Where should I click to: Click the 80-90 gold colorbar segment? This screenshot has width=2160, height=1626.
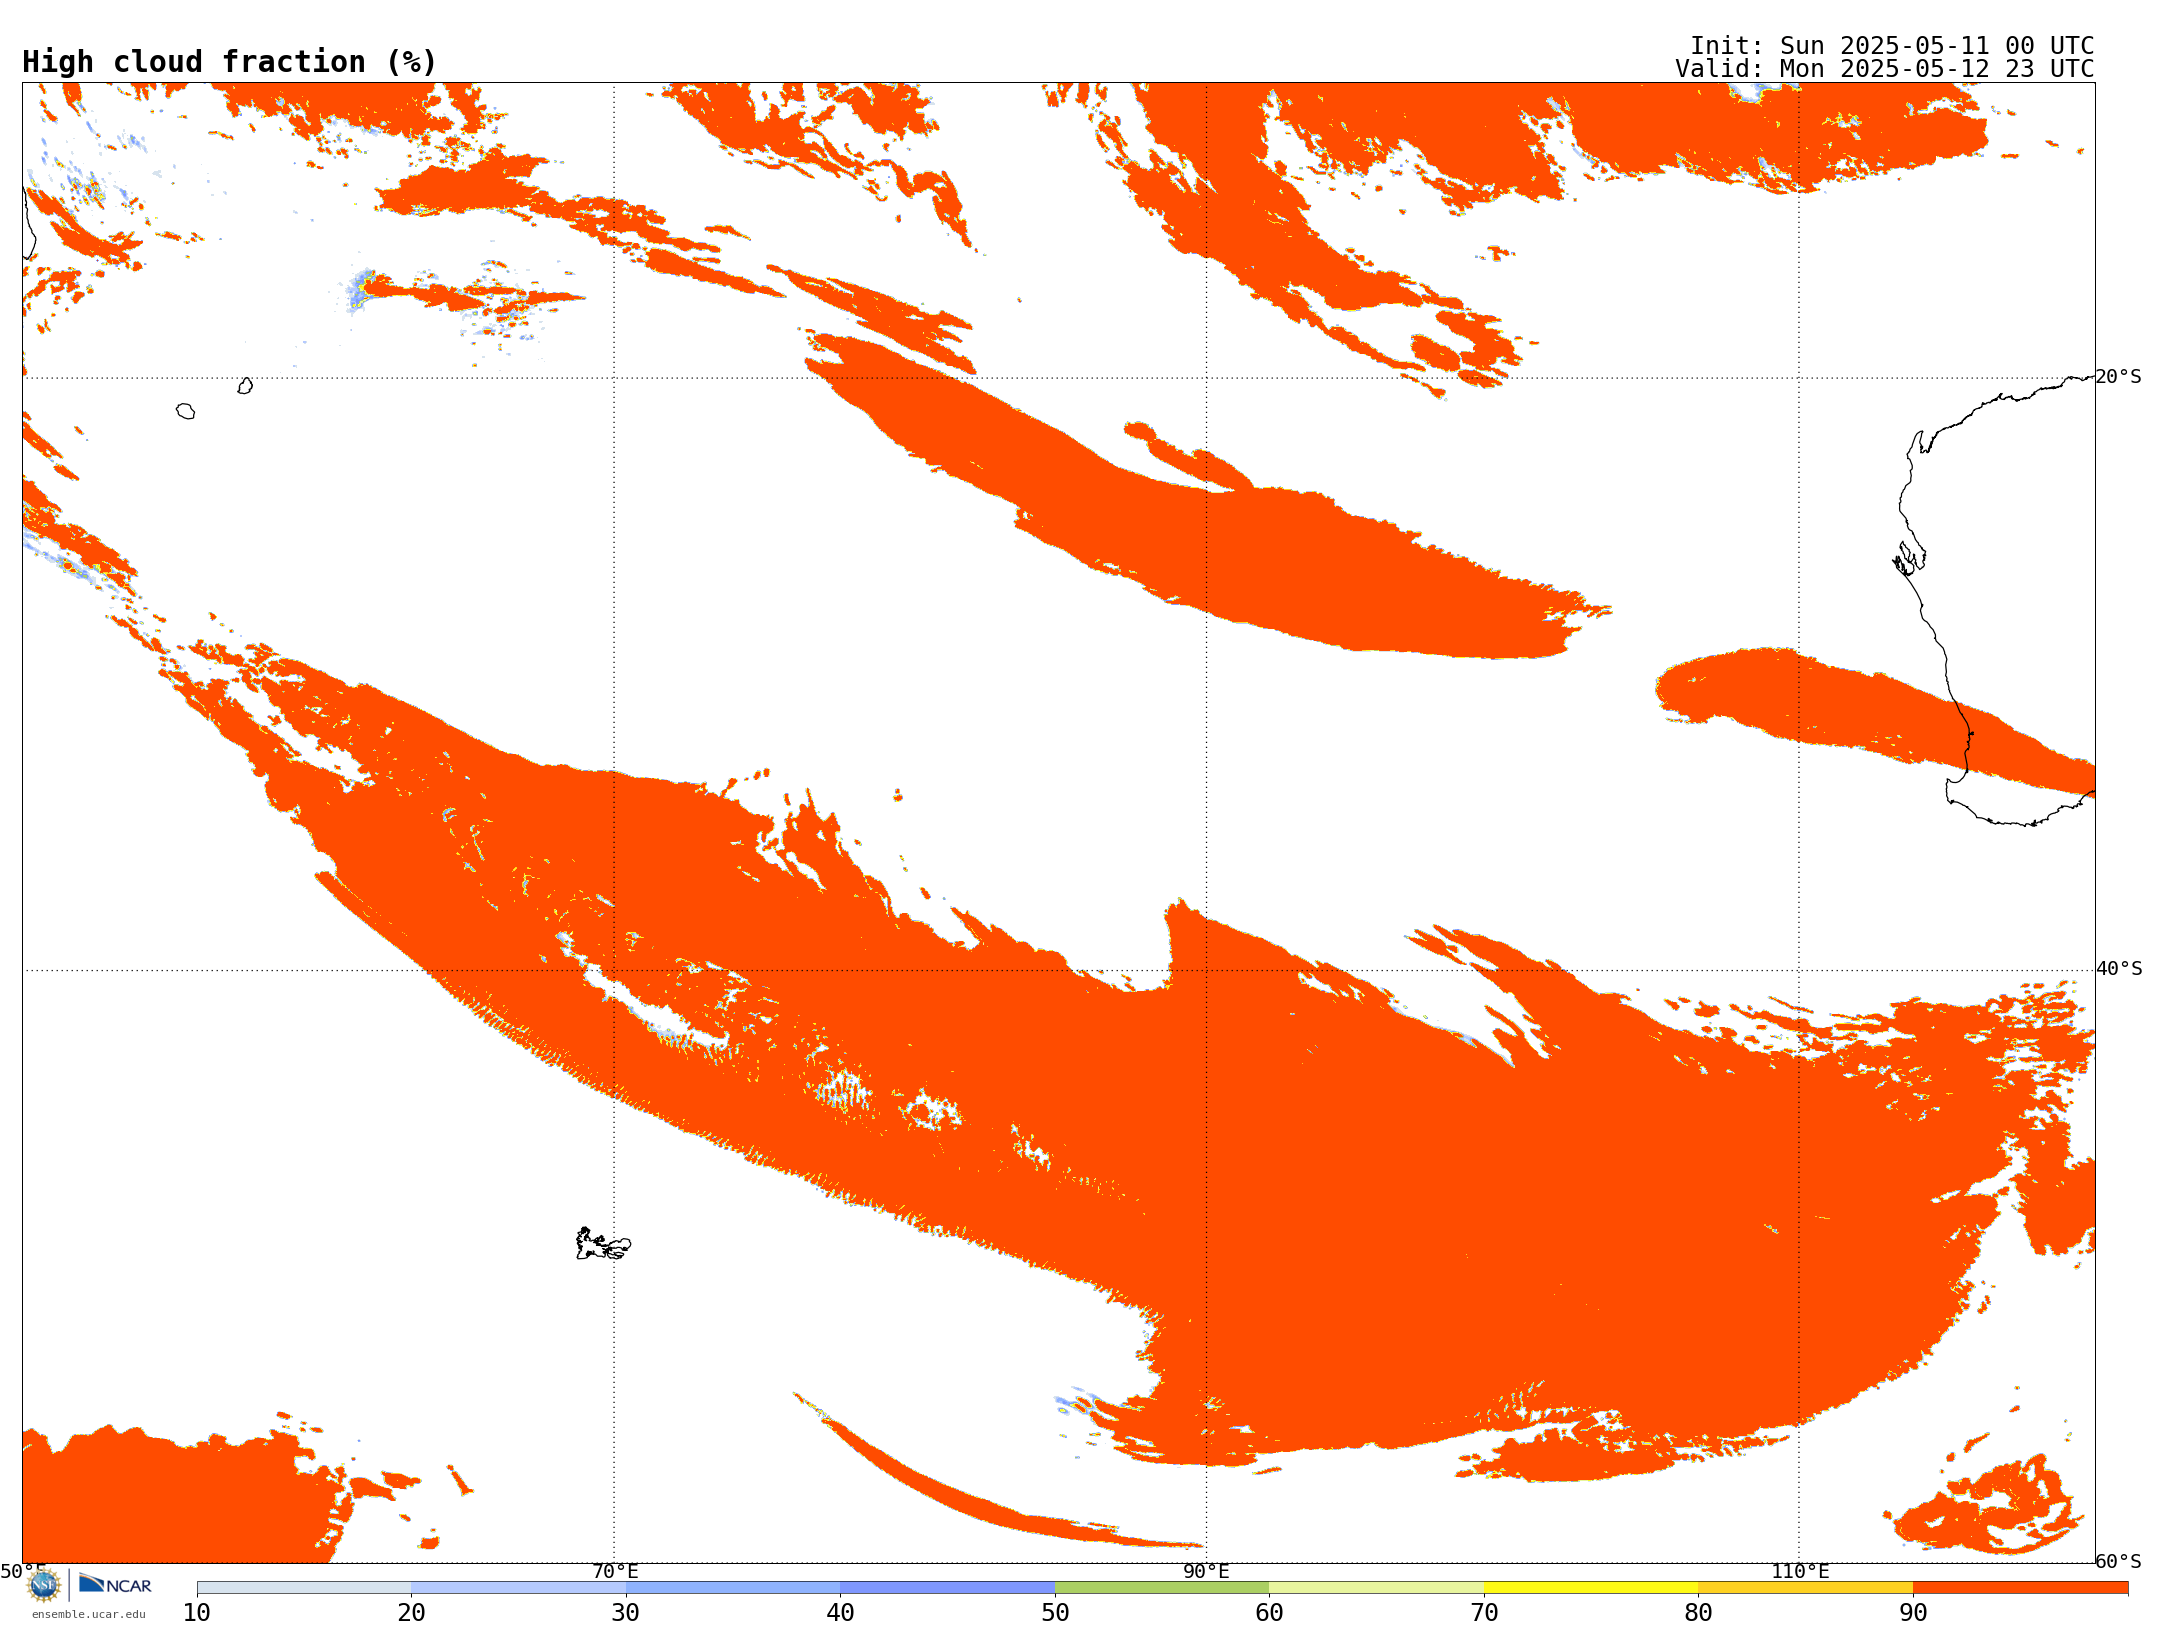point(1805,1587)
